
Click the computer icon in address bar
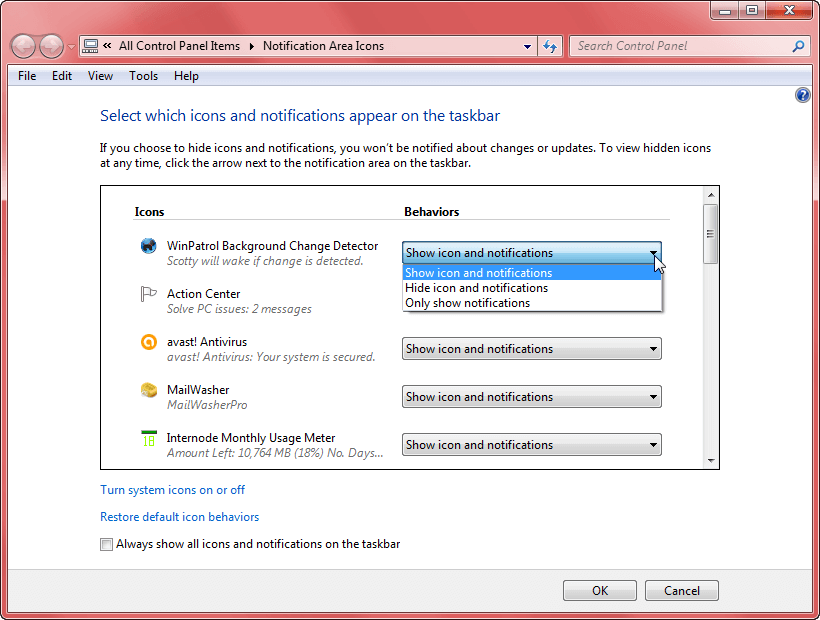[90, 46]
